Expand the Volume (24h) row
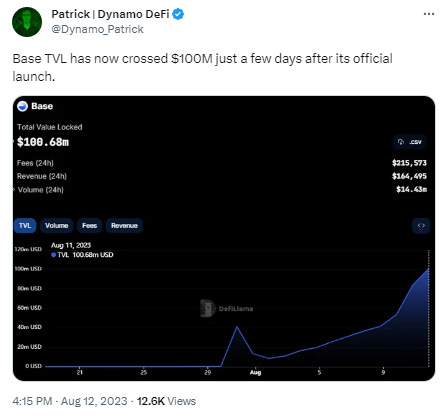448x418 pixels. click(x=40, y=190)
